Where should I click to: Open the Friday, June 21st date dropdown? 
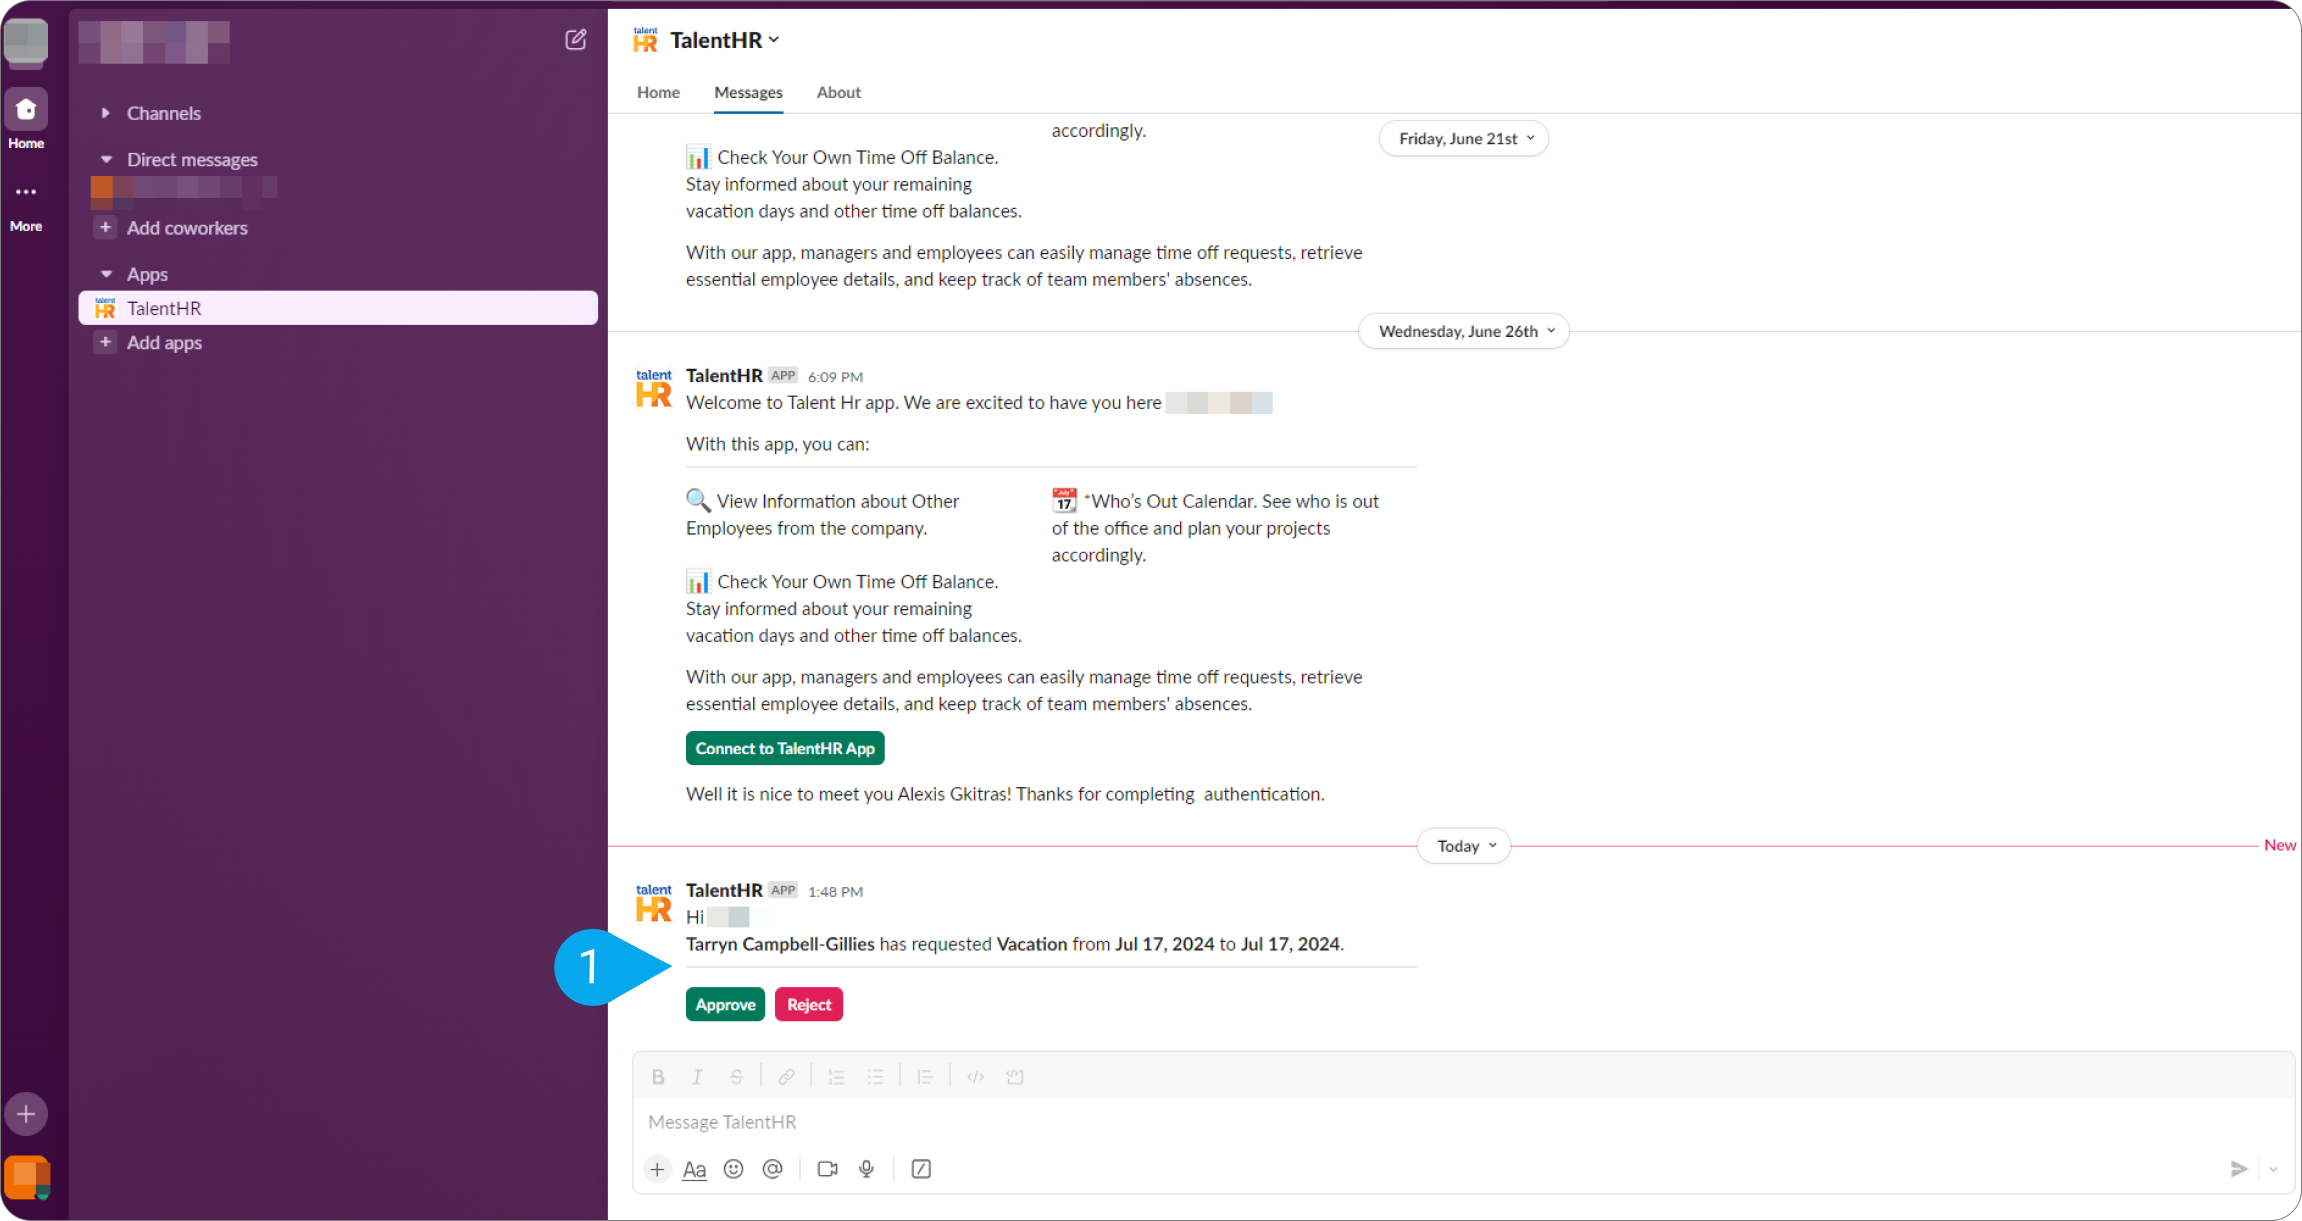1464,138
